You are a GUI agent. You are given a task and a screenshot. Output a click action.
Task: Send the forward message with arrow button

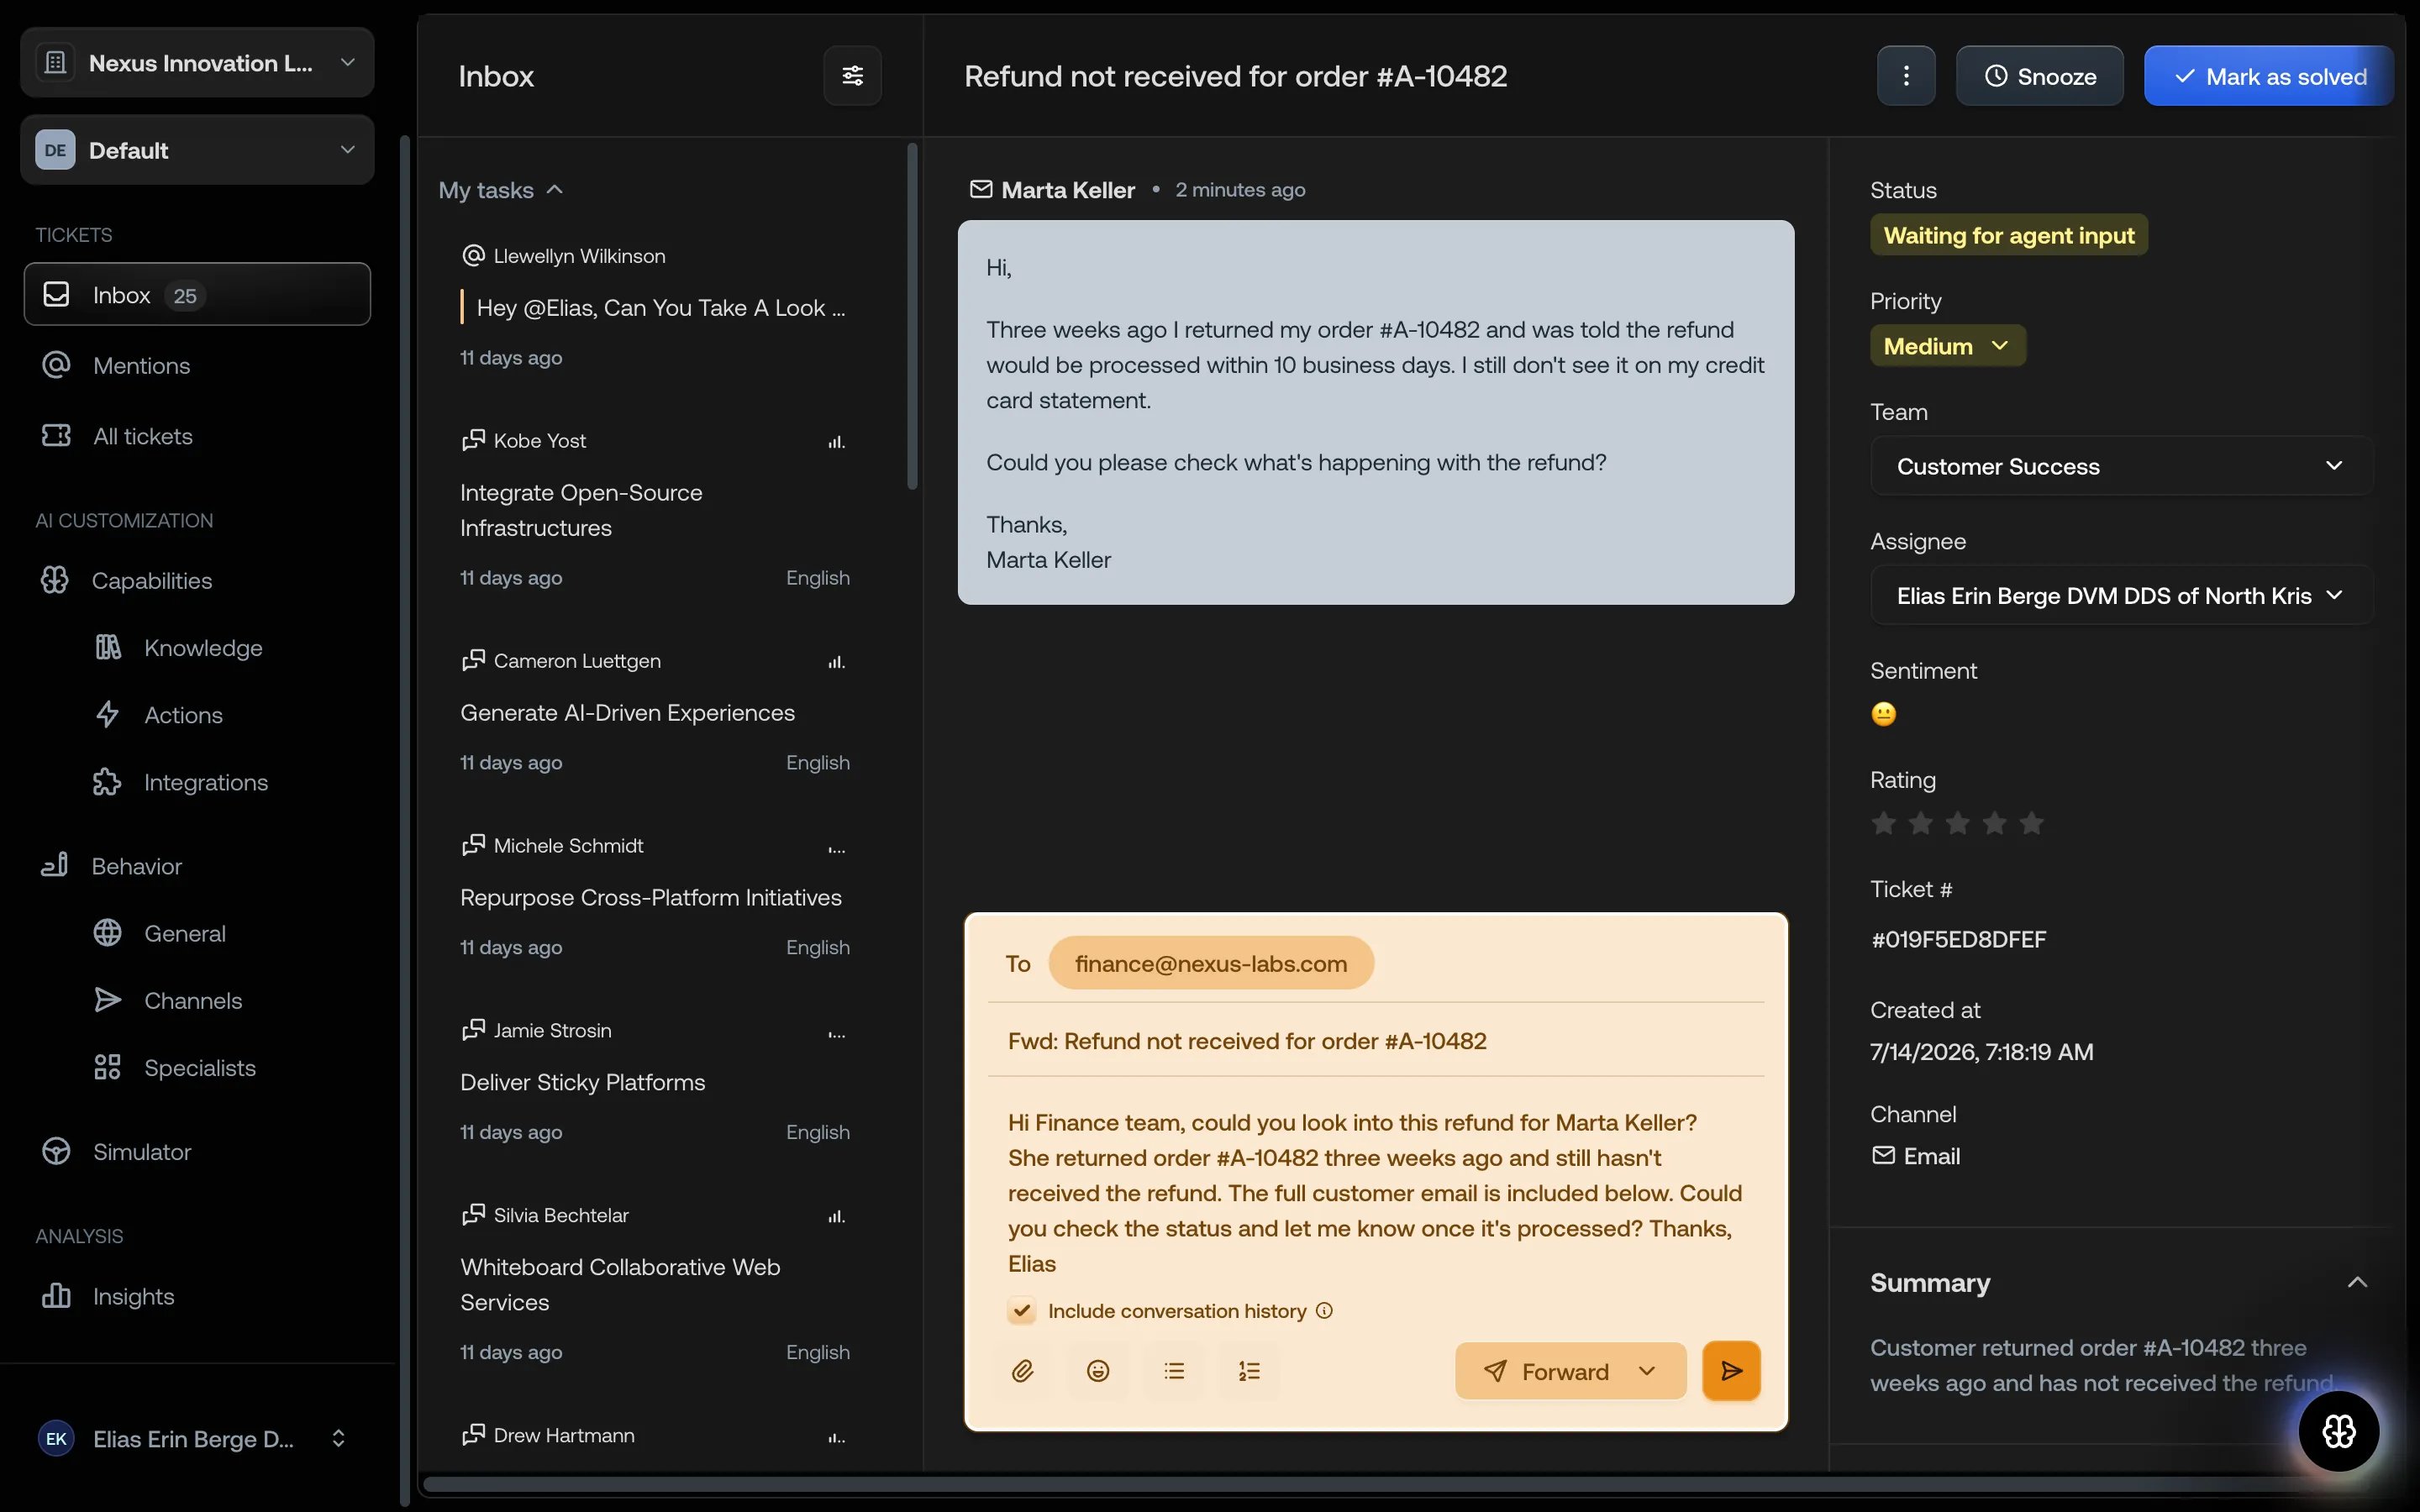(x=1731, y=1371)
